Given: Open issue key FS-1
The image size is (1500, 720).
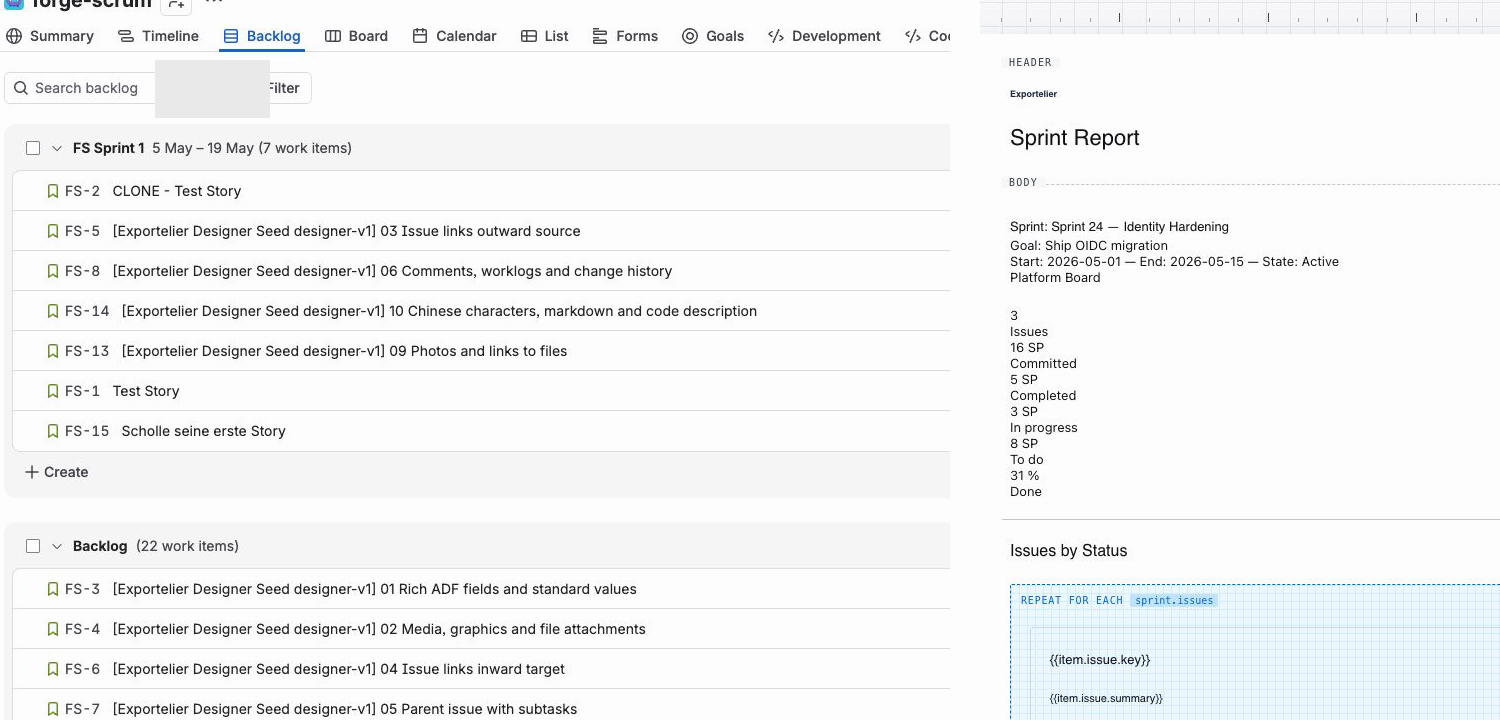Looking at the screenshot, I should pos(83,391).
